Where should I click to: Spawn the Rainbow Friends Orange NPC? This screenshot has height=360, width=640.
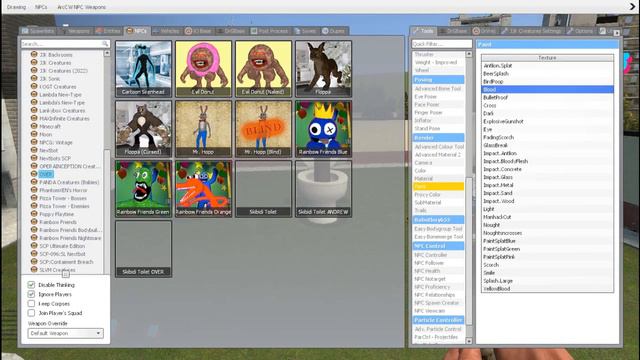[x=203, y=189]
